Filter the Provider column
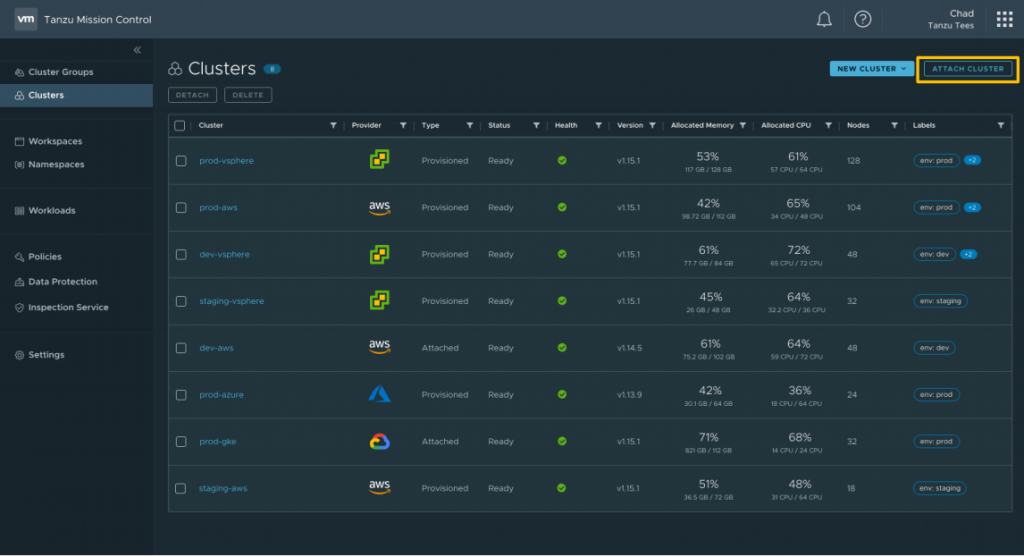Image resolution: width=1024 pixels, height=557 pixels. point(403,125)
